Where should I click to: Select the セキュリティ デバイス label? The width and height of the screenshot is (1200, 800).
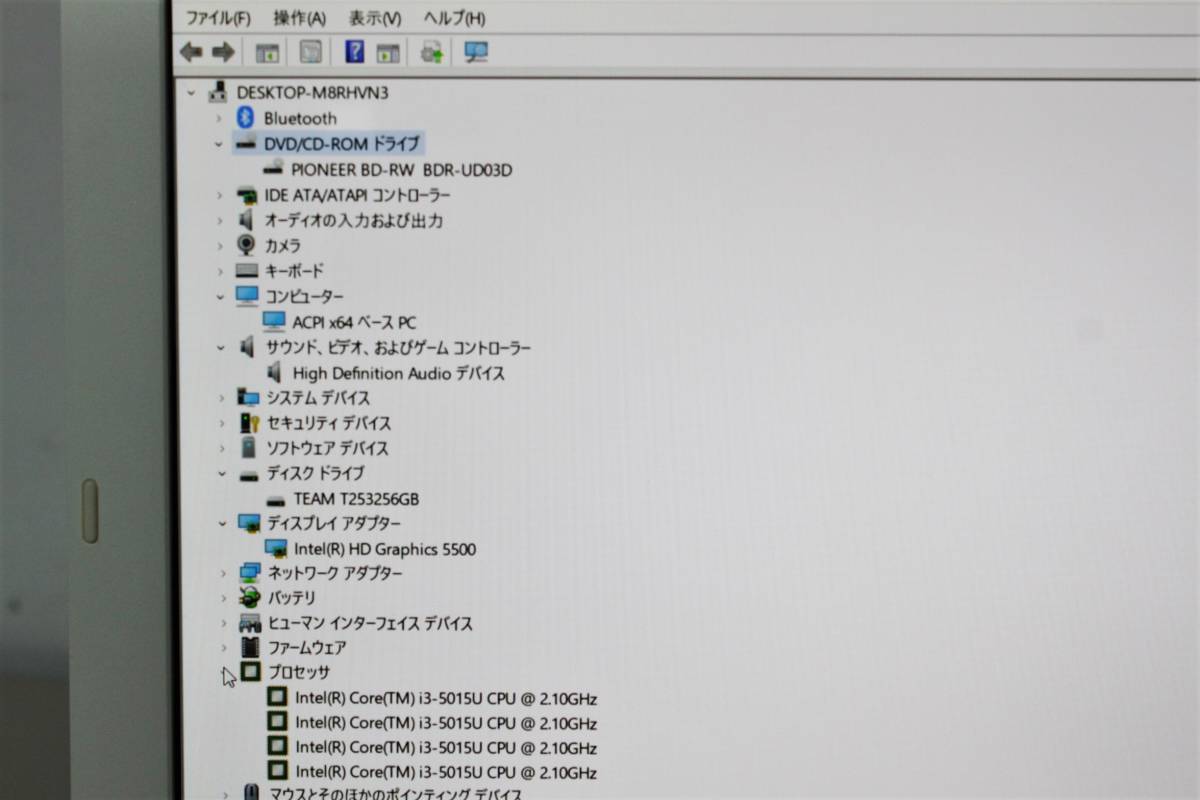click(329, 423)
